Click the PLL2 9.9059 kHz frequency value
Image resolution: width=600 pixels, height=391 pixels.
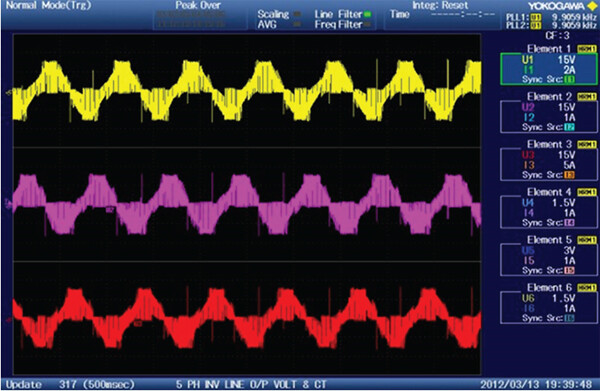point(574,26)
